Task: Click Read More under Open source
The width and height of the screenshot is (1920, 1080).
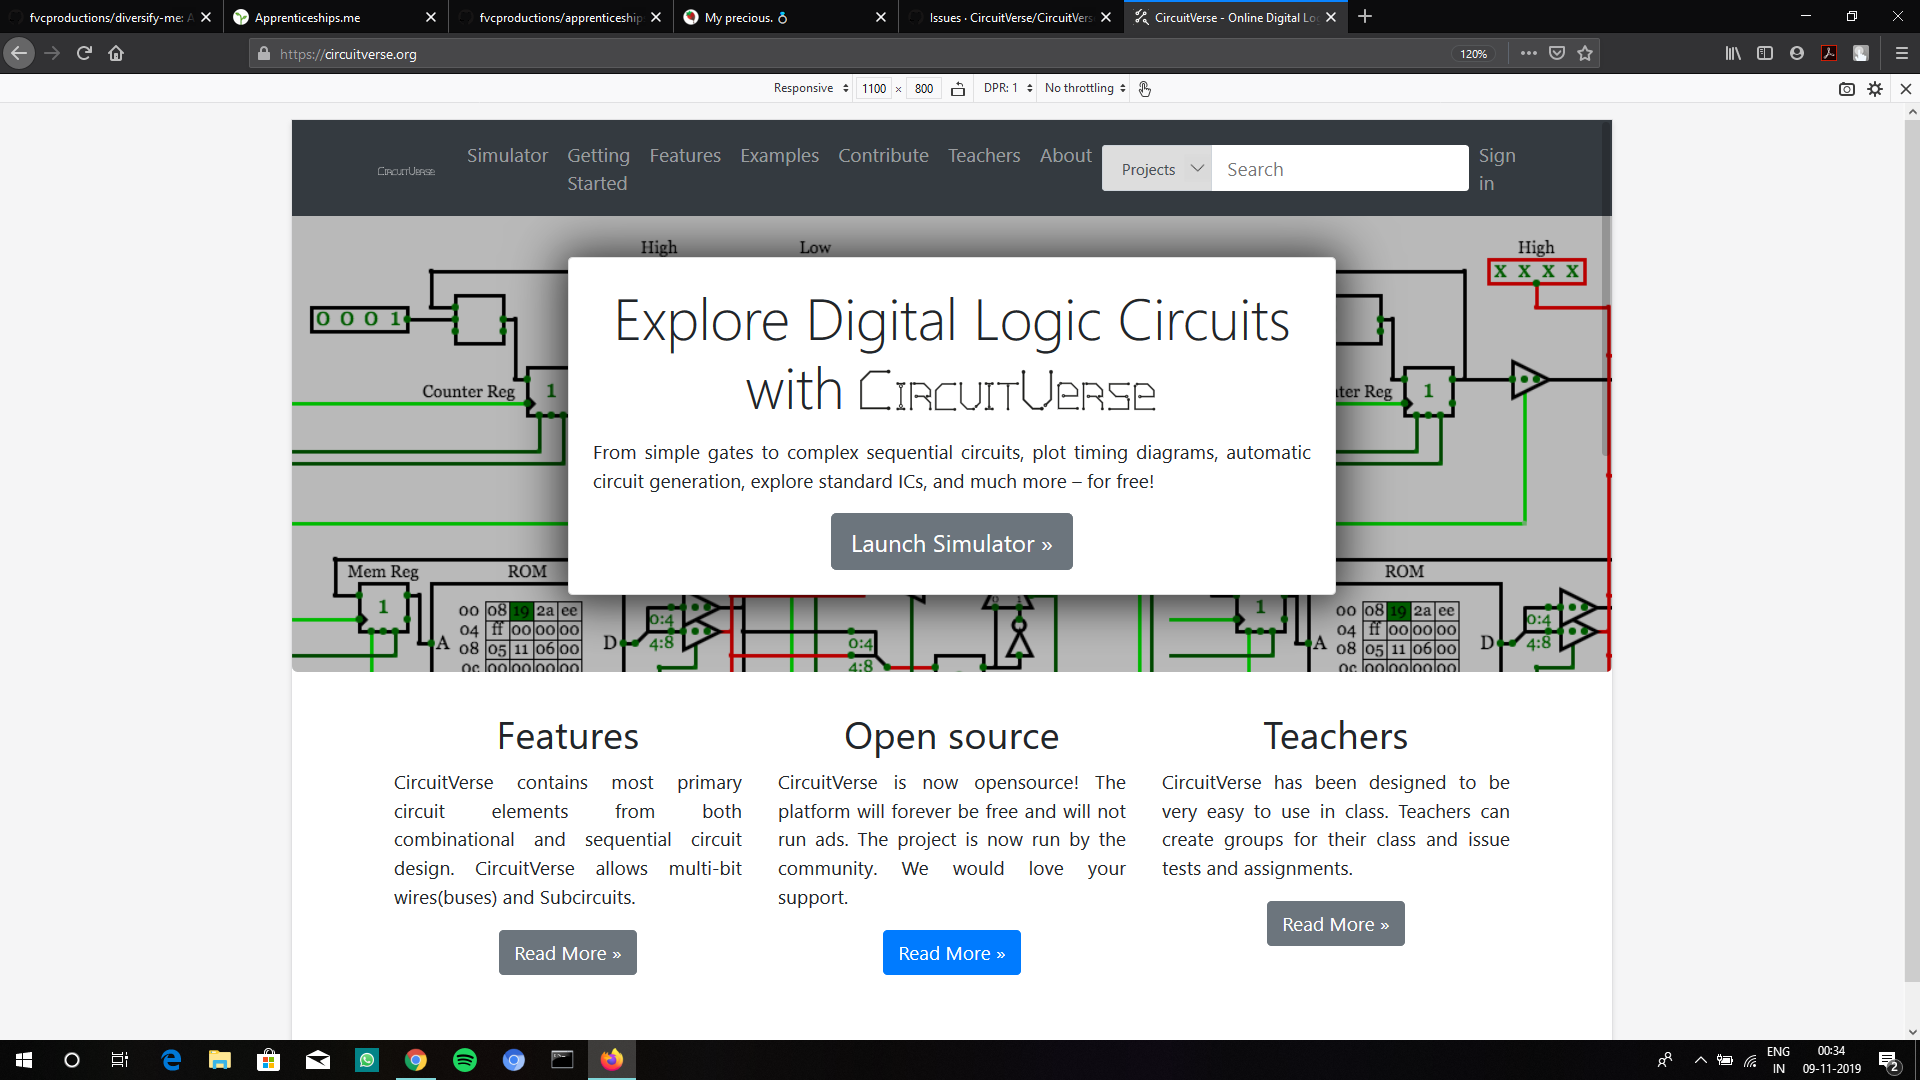Action: 951,953
